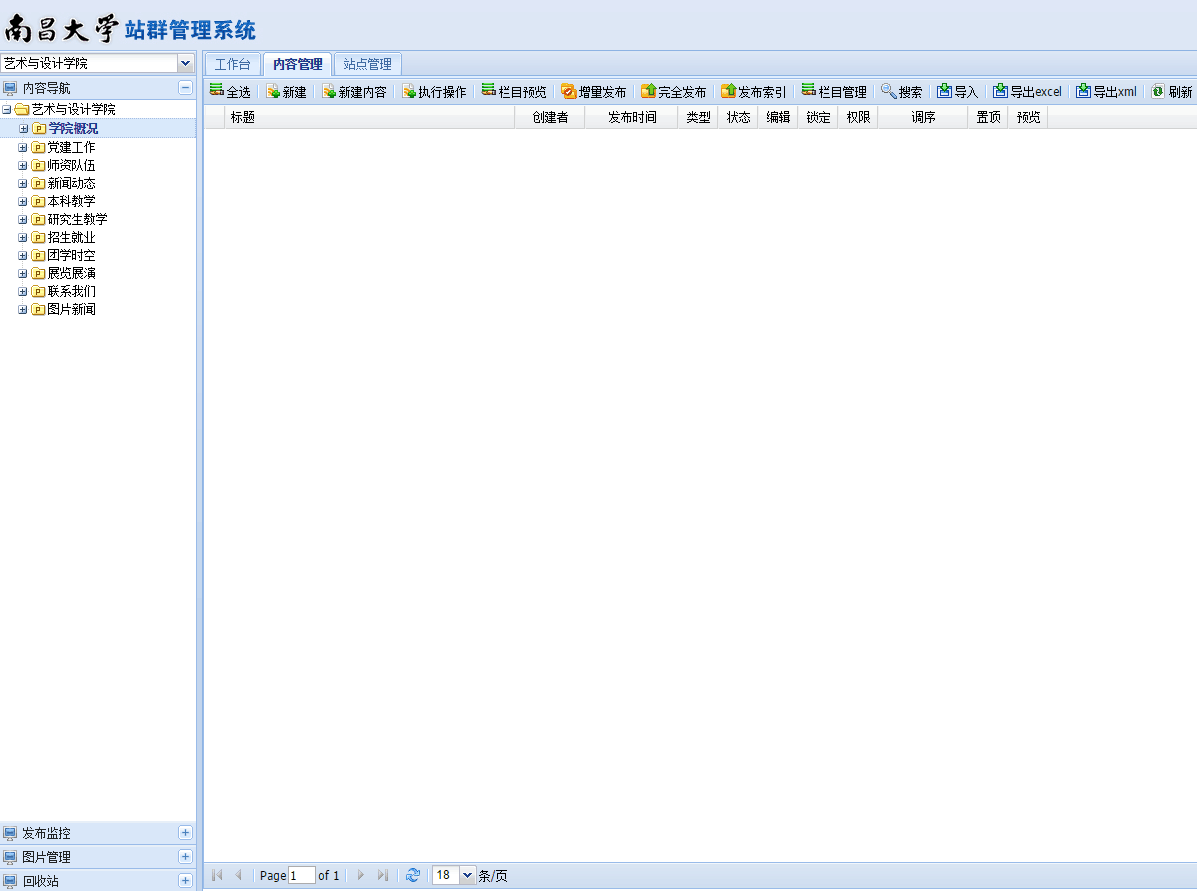
Task: Click the 导出excel export icon
Action: pyautogui.click(x=1000, y=91)
